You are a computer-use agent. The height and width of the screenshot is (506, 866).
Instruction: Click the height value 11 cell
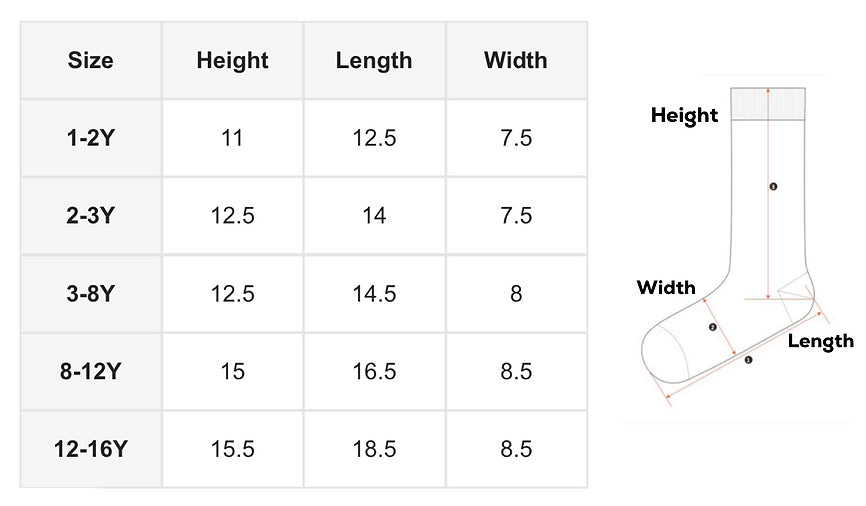tap(233, 138)
